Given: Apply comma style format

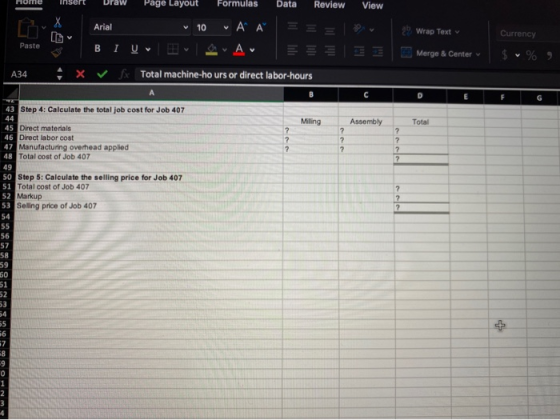Looking at the screenshot, I should point(550,56).
